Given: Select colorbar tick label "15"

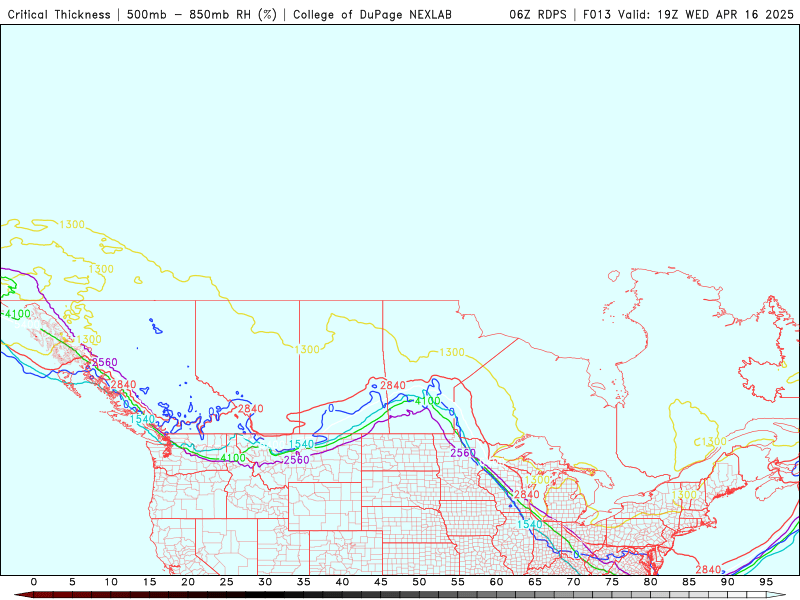Looking at the screenshot, I should click(149, 582).
